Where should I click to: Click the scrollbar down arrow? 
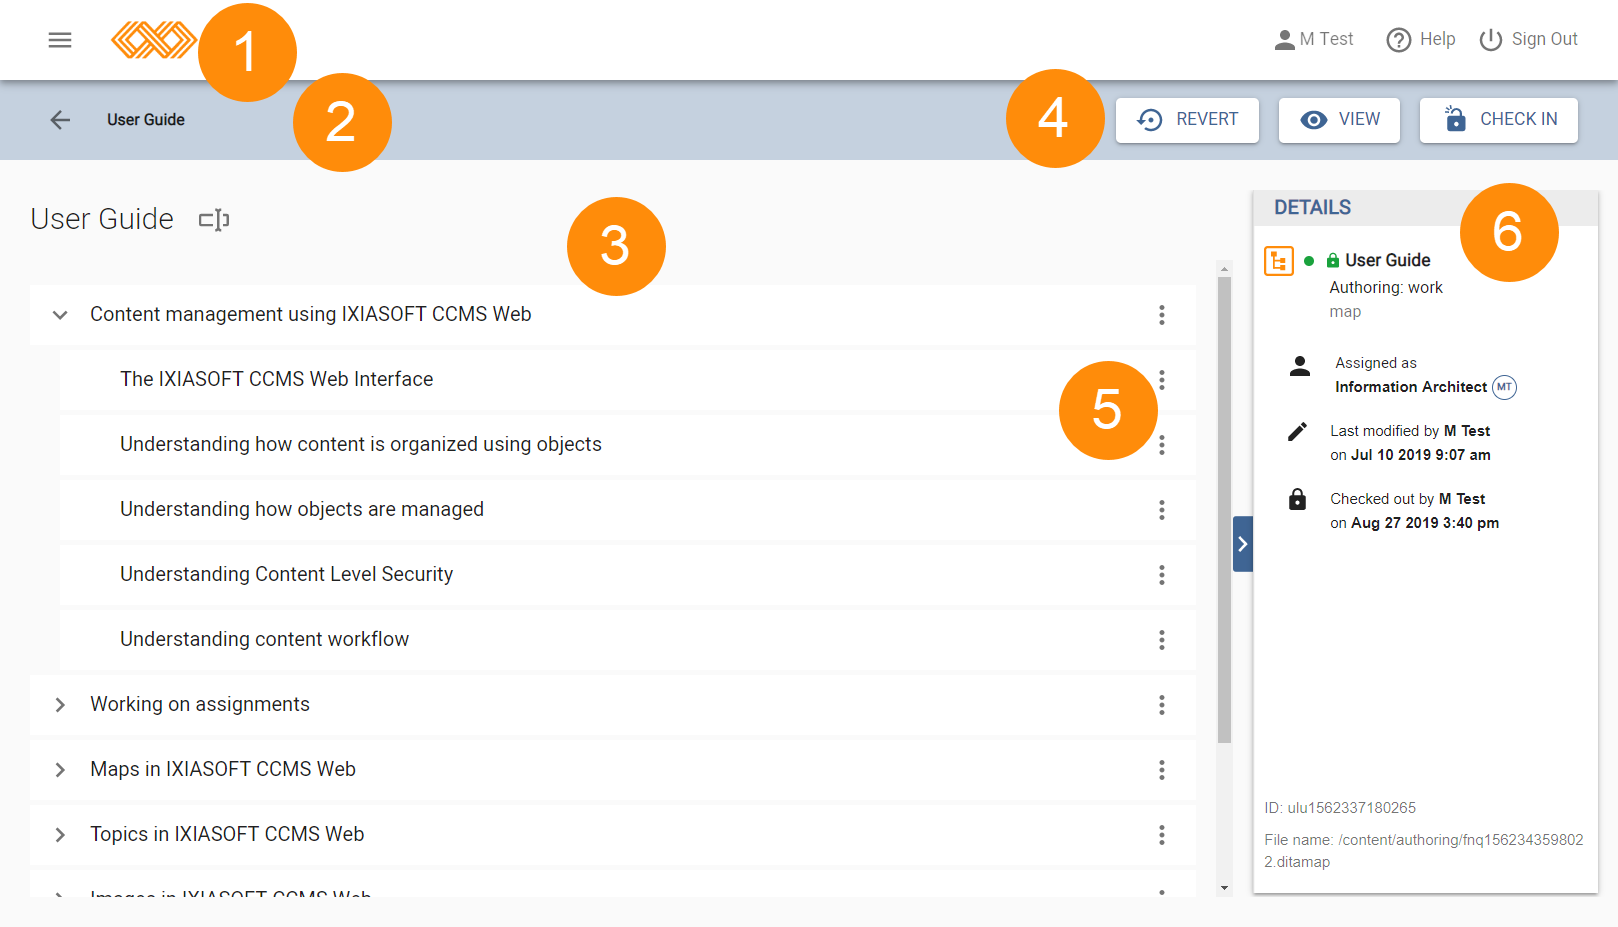(x=1224, y=888)
